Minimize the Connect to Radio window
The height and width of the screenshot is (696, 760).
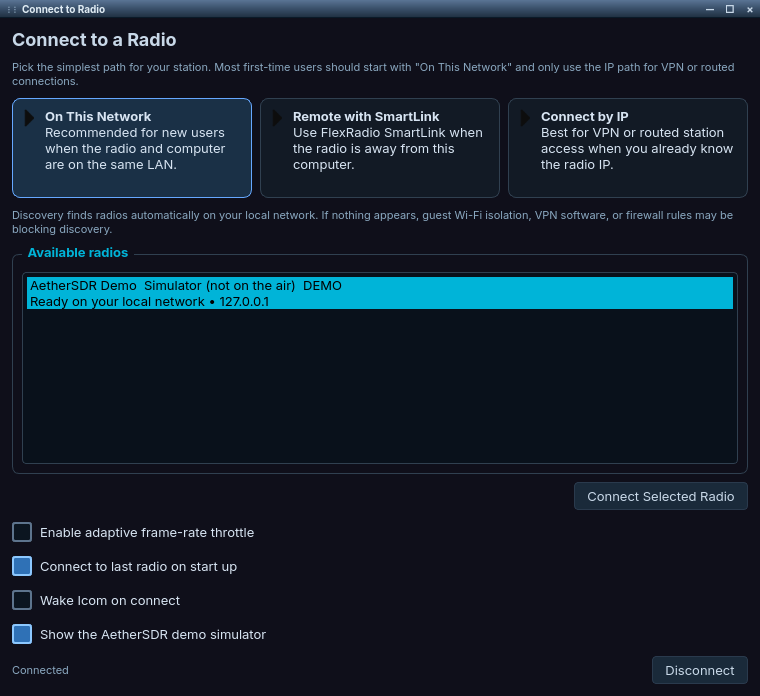click(x=710, y=9)
